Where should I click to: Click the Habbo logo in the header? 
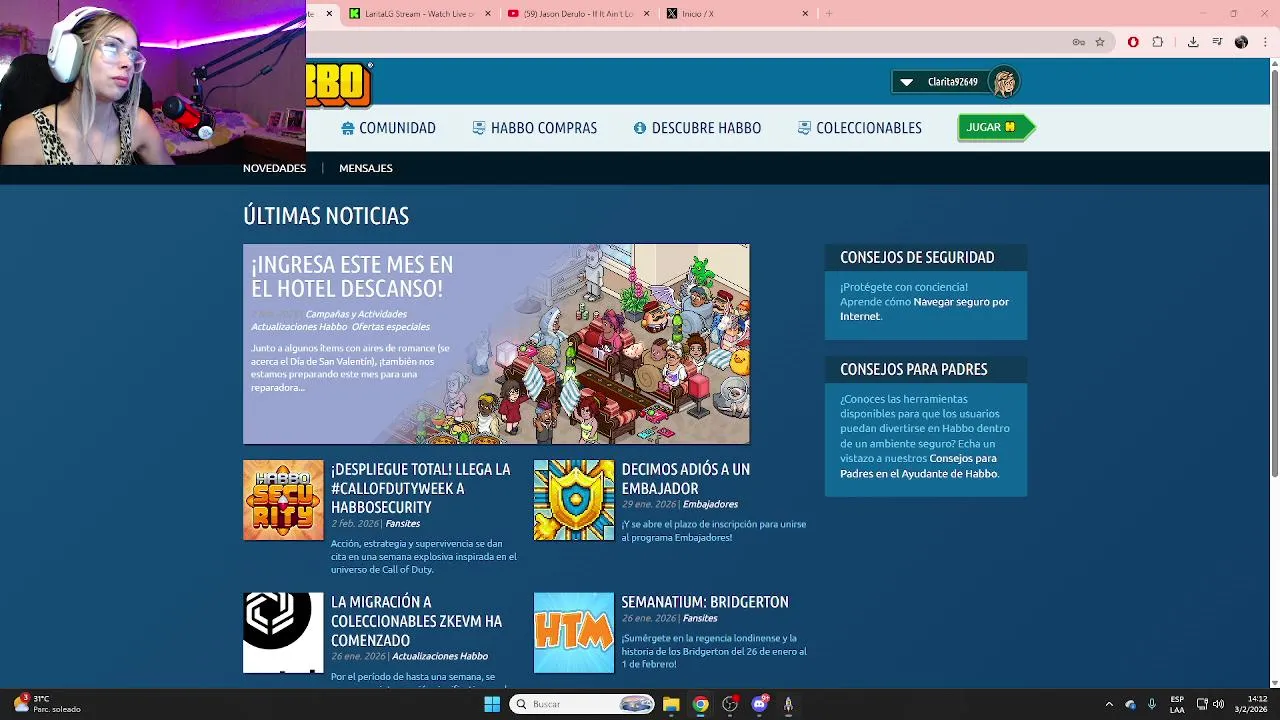pyautogui.click(x=339, y=84)
